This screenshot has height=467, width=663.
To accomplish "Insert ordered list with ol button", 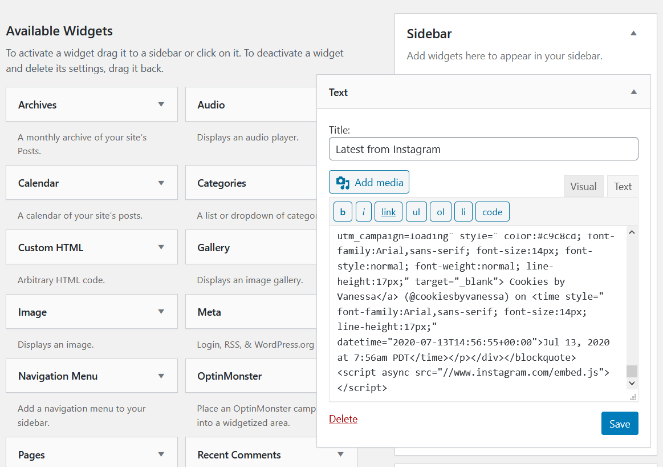I will [x=441, y=212].
